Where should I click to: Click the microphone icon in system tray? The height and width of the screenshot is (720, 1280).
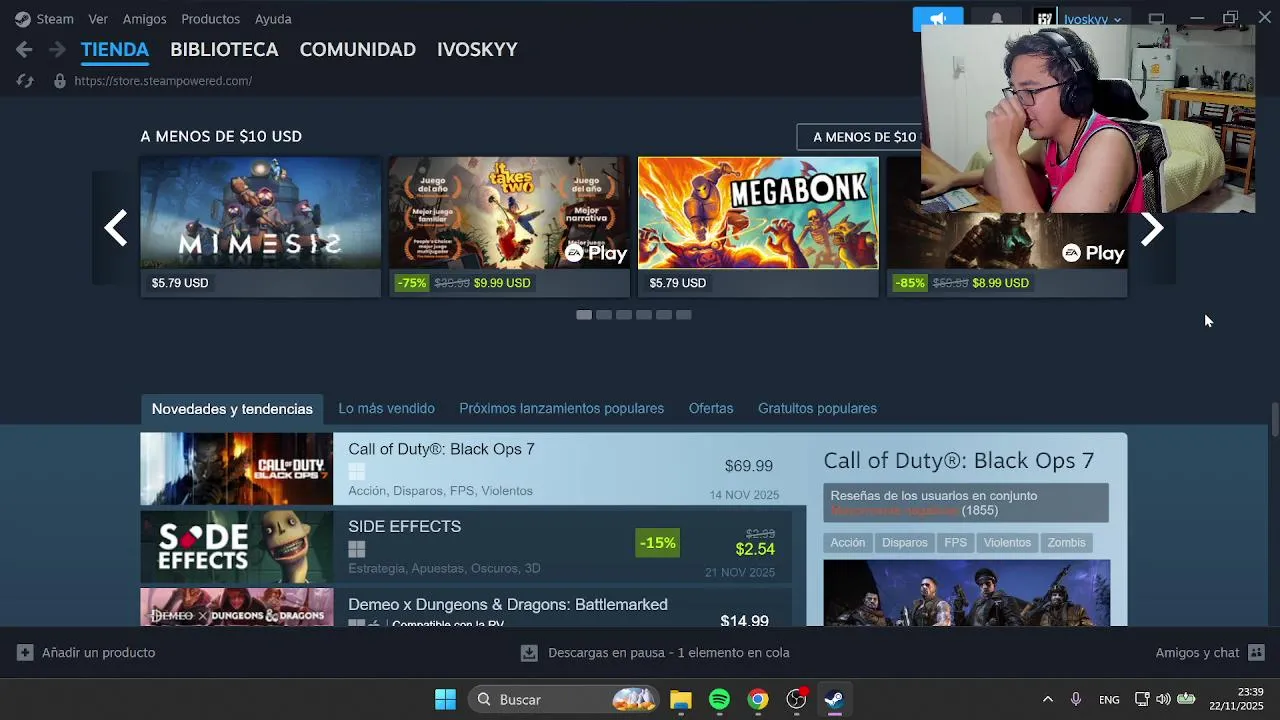click(1076, 699)
